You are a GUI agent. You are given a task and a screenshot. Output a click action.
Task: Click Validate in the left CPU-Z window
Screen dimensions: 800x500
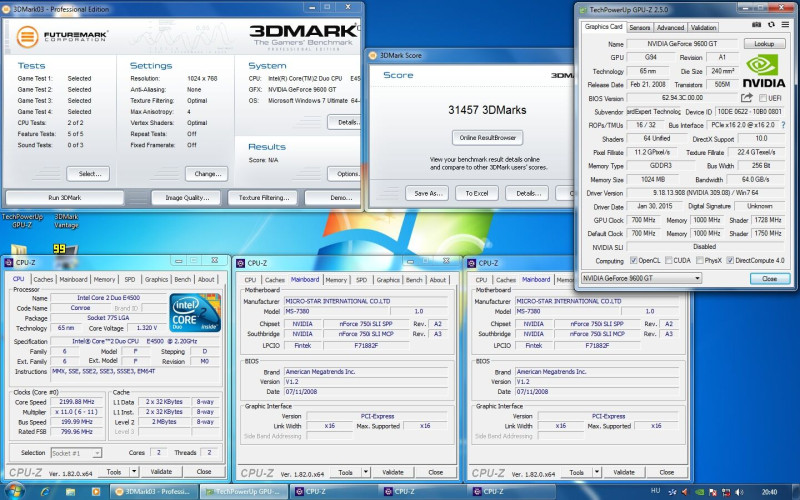(161, 472)
